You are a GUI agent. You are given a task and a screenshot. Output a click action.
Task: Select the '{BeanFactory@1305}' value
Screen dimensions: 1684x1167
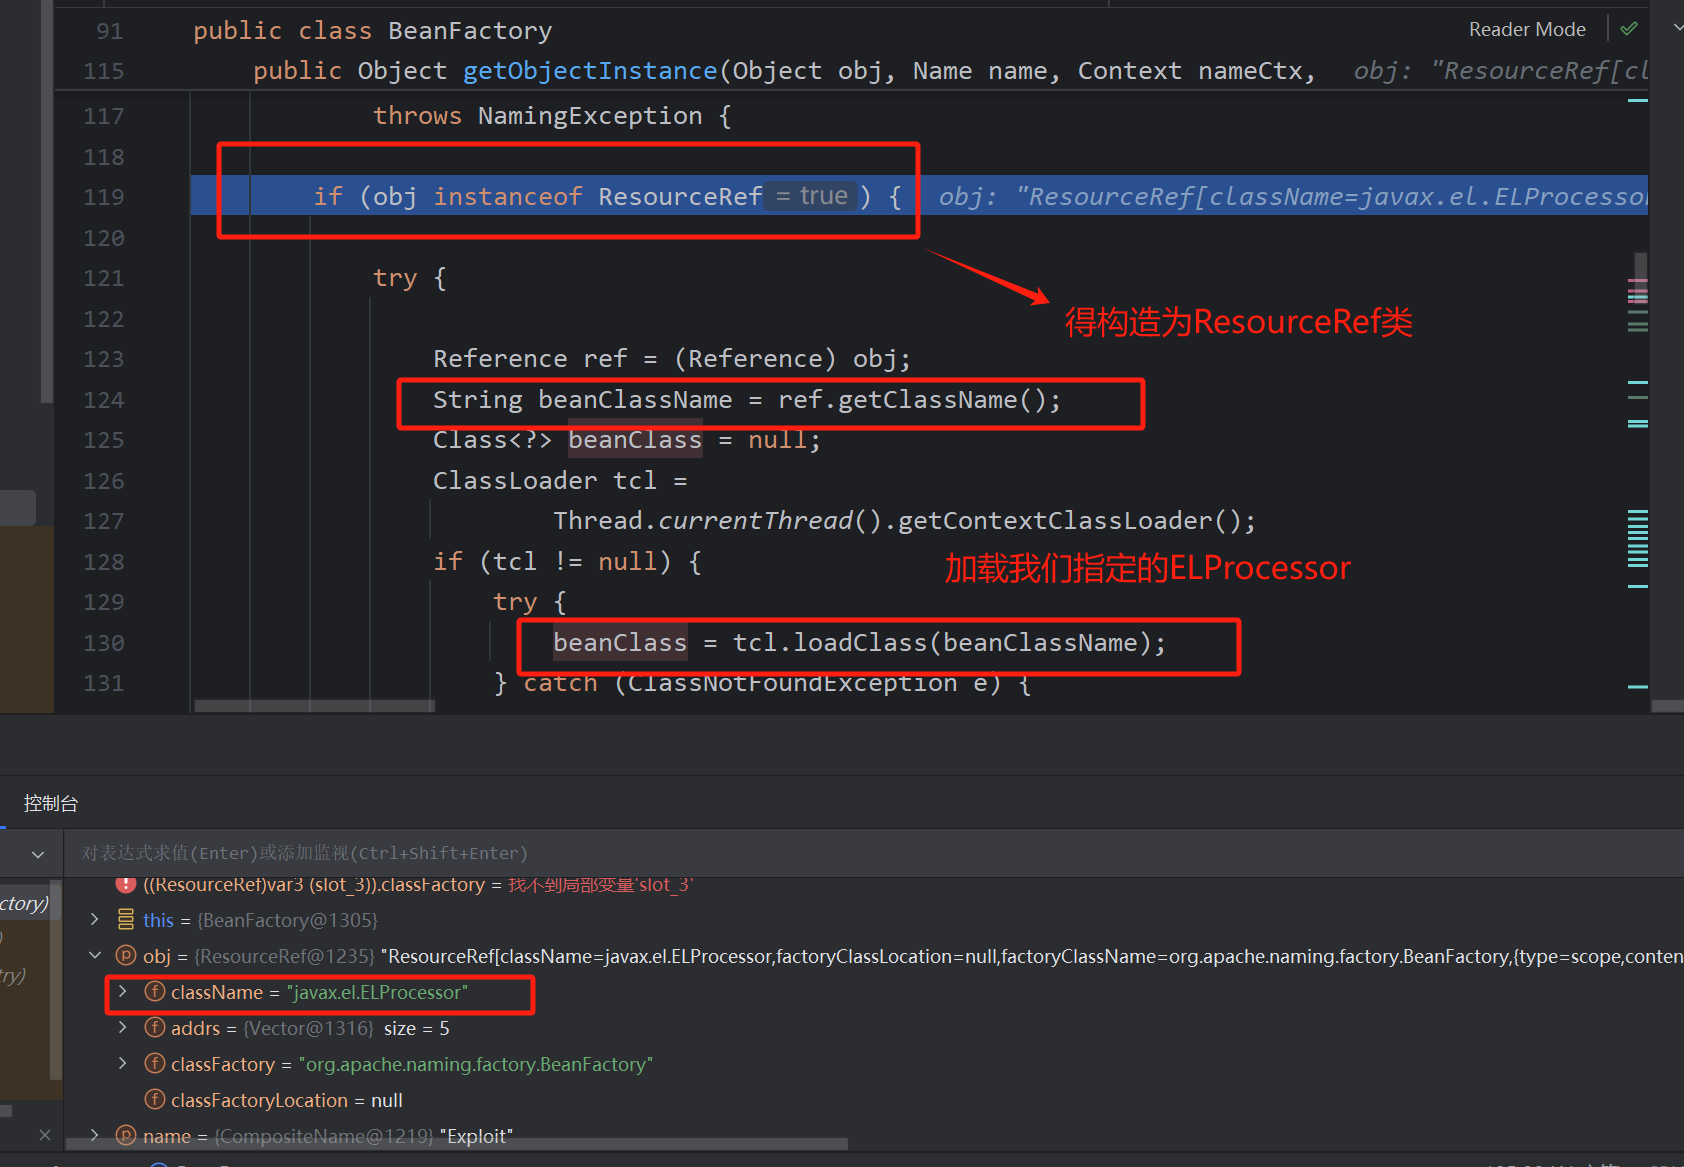point(288,920)
